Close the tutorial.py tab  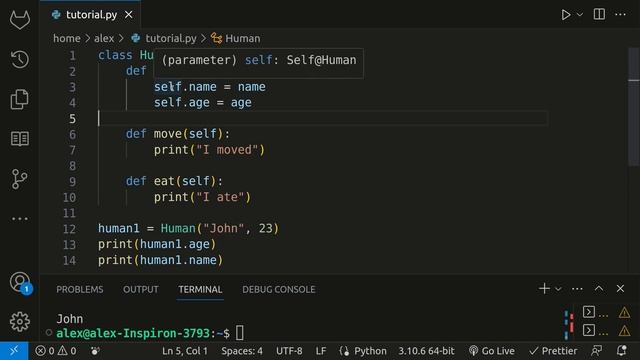click(129, 15)
